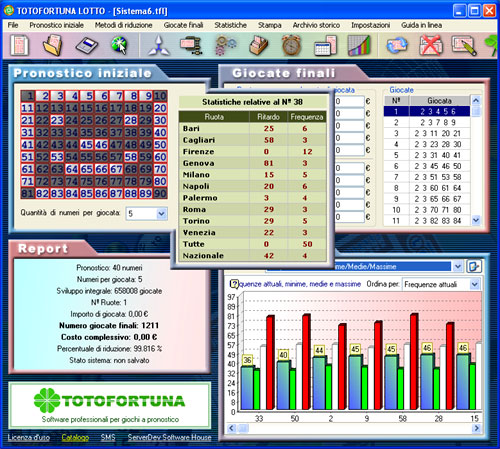The height and width of the screenshot is (449, 500).
Task: Toggle number 90 in the forecast grid
Action: (160, 193)
